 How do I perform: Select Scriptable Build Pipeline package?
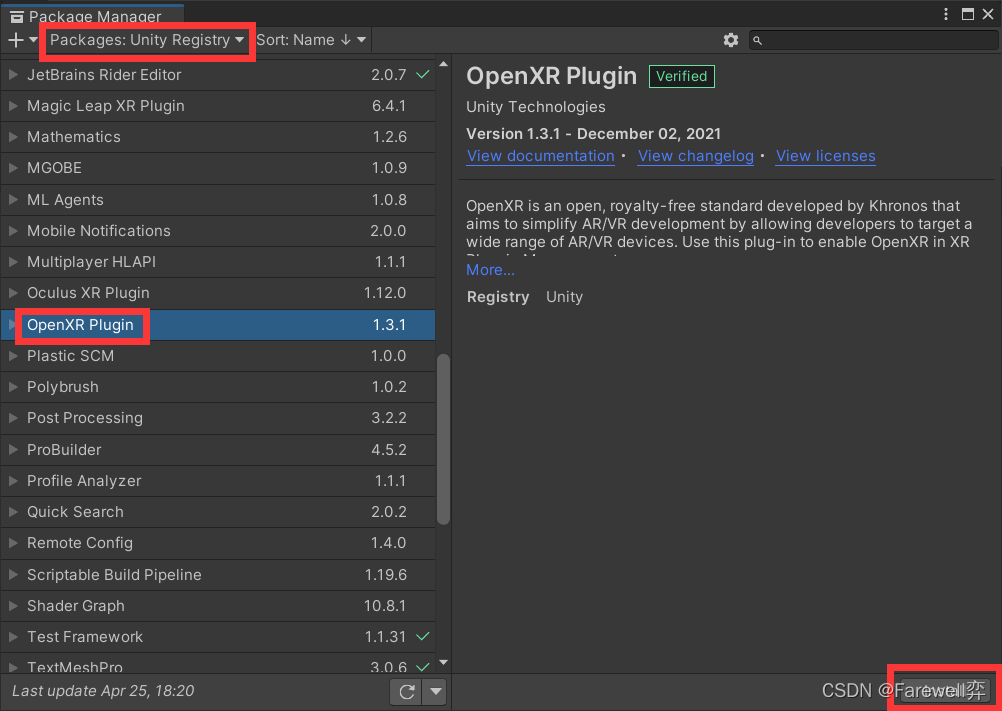pos(217,575)
